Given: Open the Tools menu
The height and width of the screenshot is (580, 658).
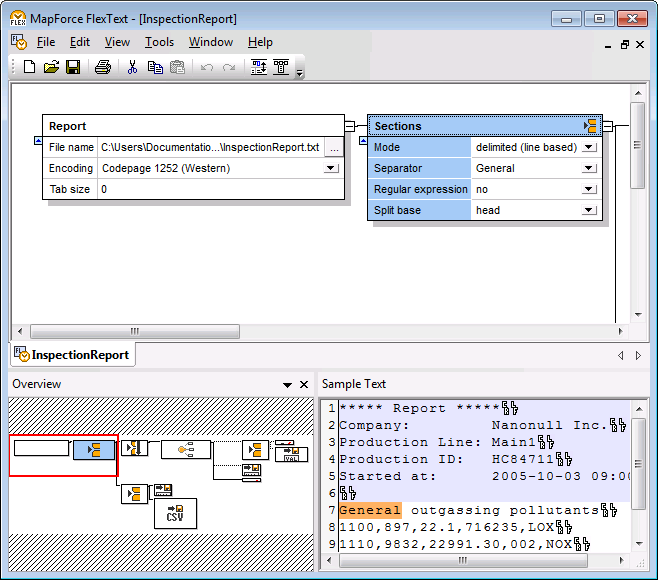Looking at the screenshot, I should pos(159,42).
